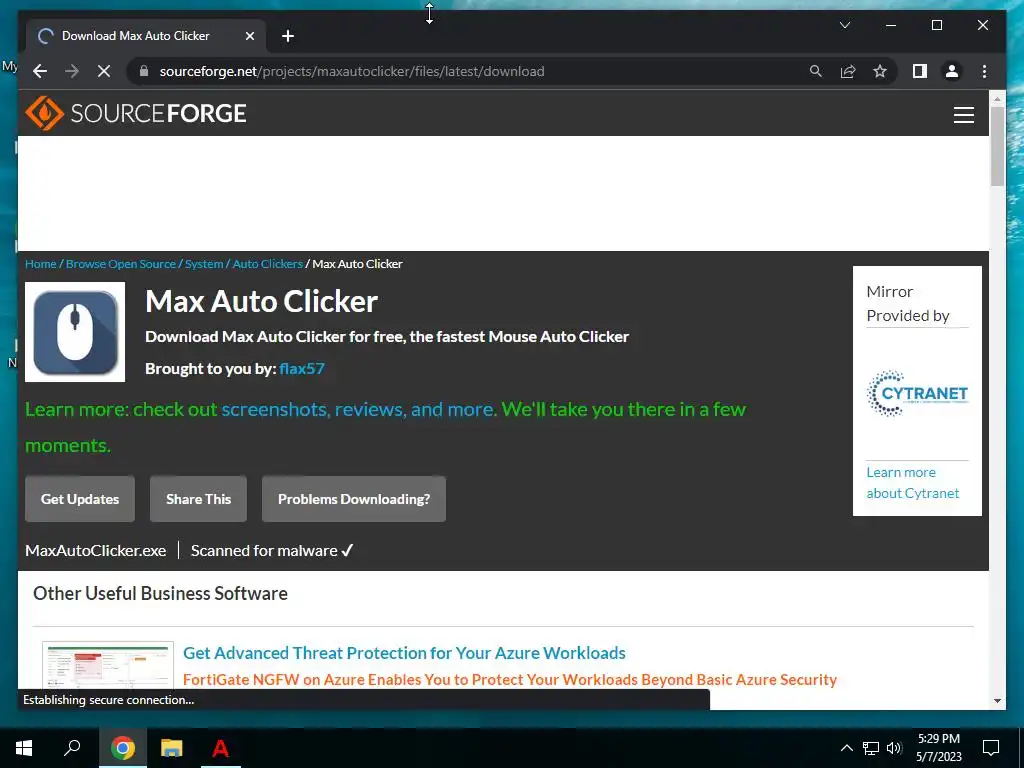Open the SourceForge hamburger menu

tap(963, 114)
